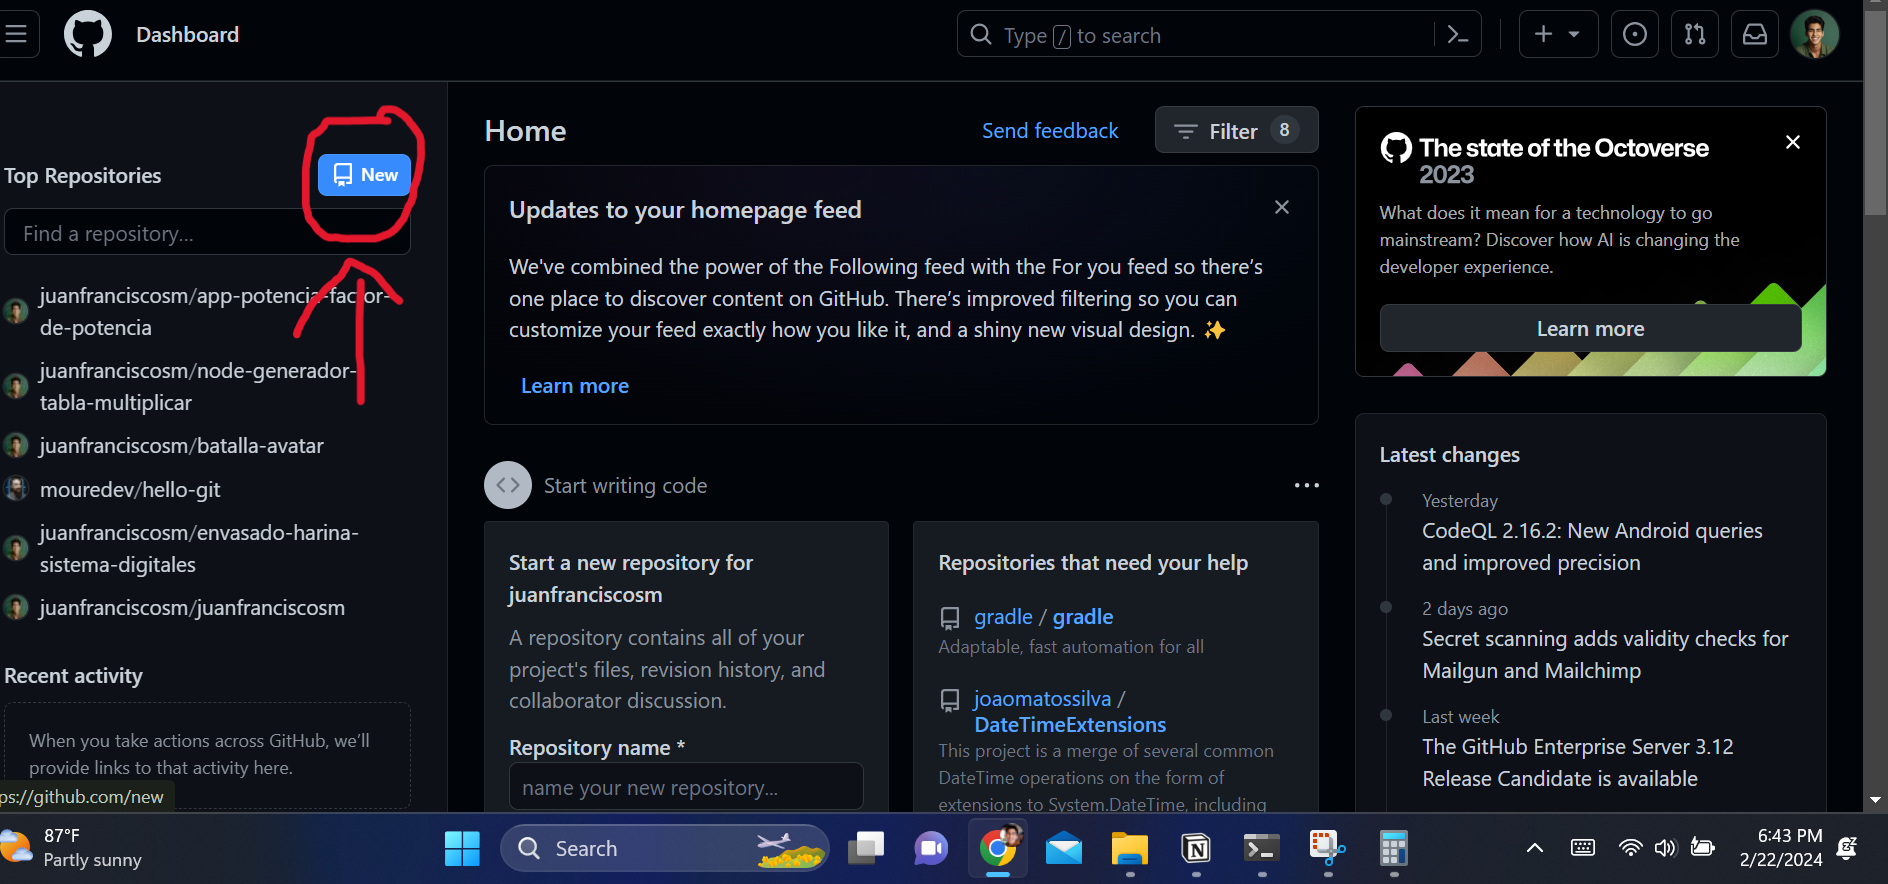Image resolution: width=1888 pixels, height=884 pixels.
Task: Open the Terminal app on taskbar
Action: pos(1261,849)
